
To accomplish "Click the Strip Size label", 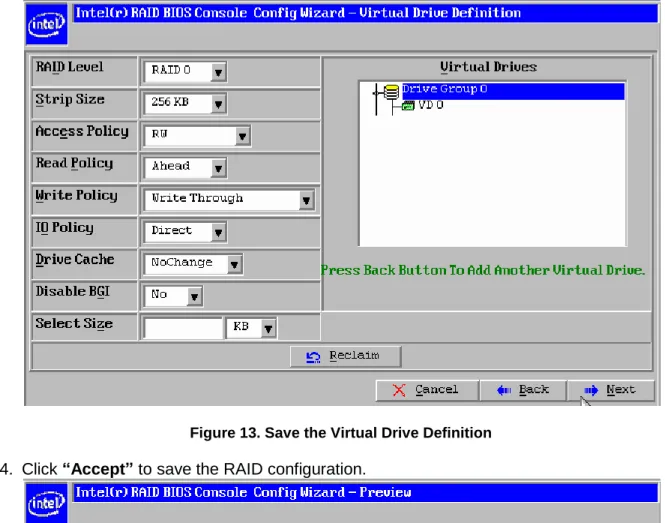I will 70,100.
